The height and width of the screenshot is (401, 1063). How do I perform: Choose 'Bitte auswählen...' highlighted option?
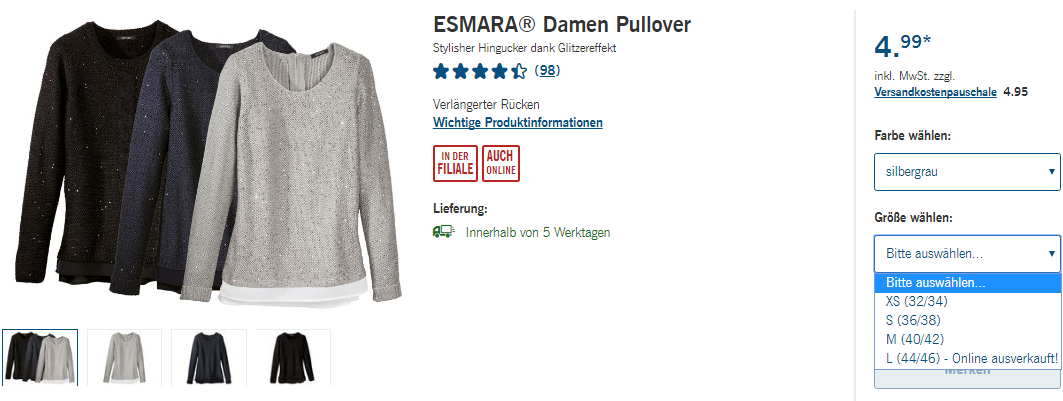pyautogui.click(x=967, y=283)
